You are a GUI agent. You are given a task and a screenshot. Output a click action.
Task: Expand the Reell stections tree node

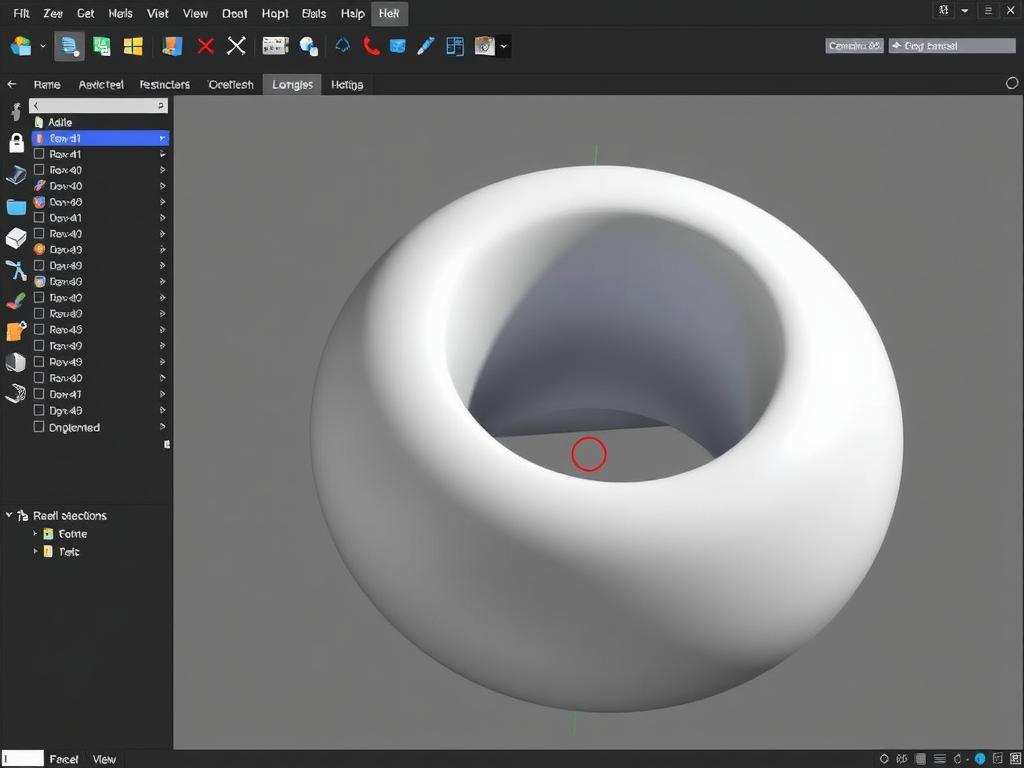[x=9, y=515]
